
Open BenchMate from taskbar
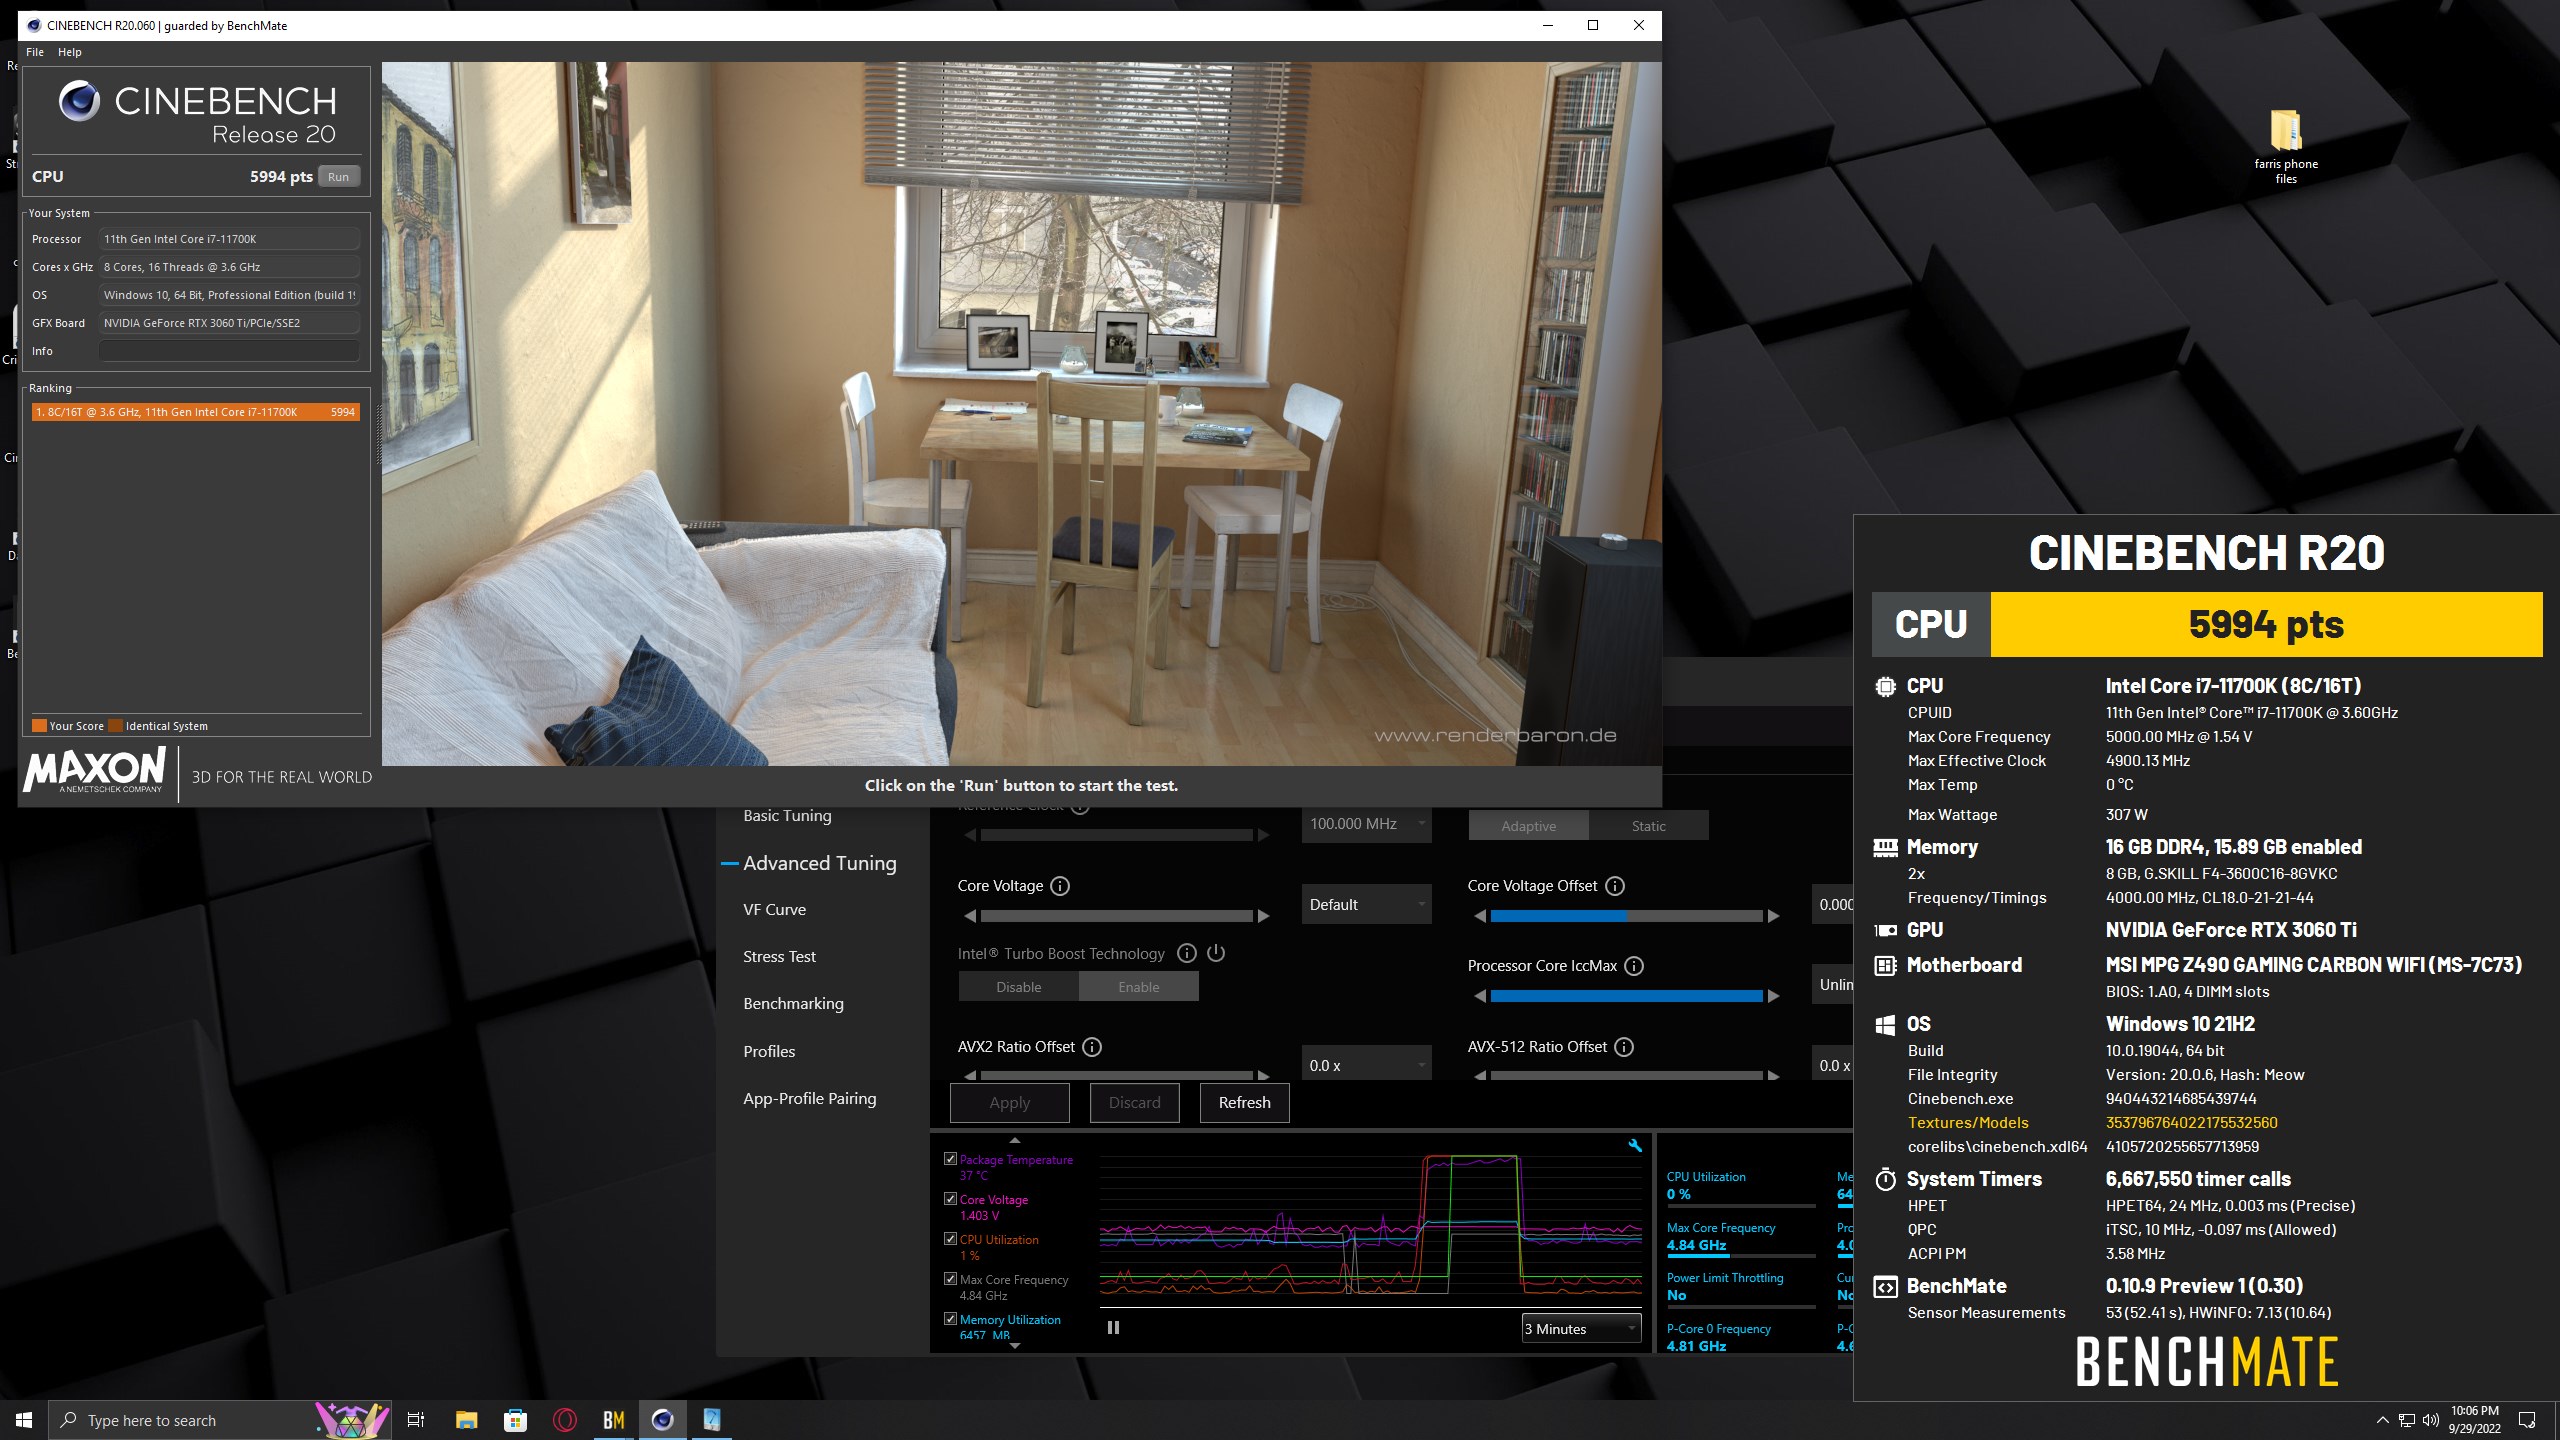(613, 1420)
